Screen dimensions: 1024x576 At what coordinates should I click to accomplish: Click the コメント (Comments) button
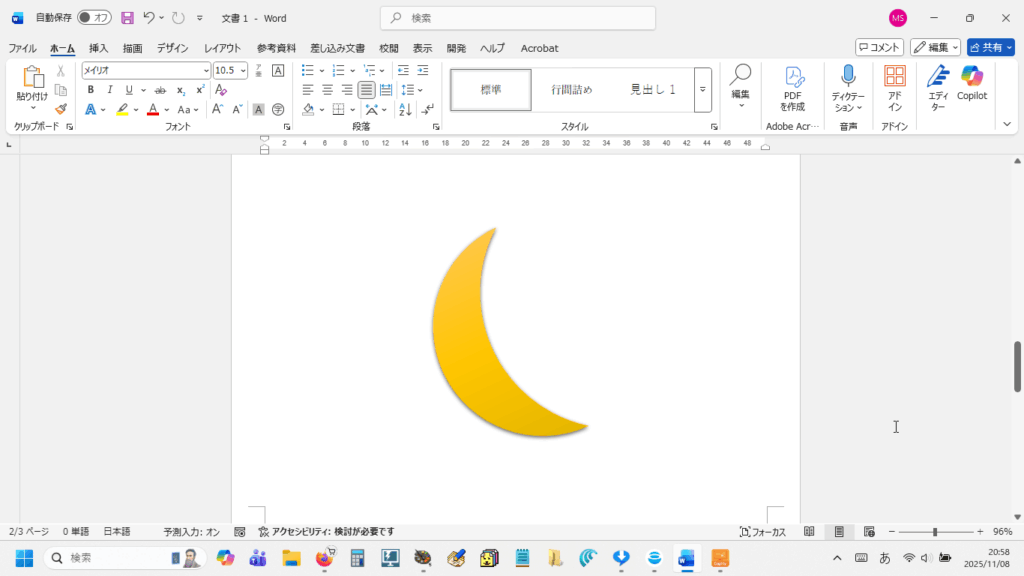coord(879,47)
